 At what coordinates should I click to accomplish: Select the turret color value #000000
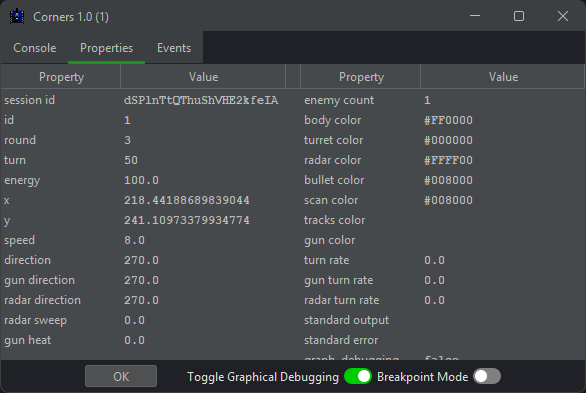coord(448,140)
